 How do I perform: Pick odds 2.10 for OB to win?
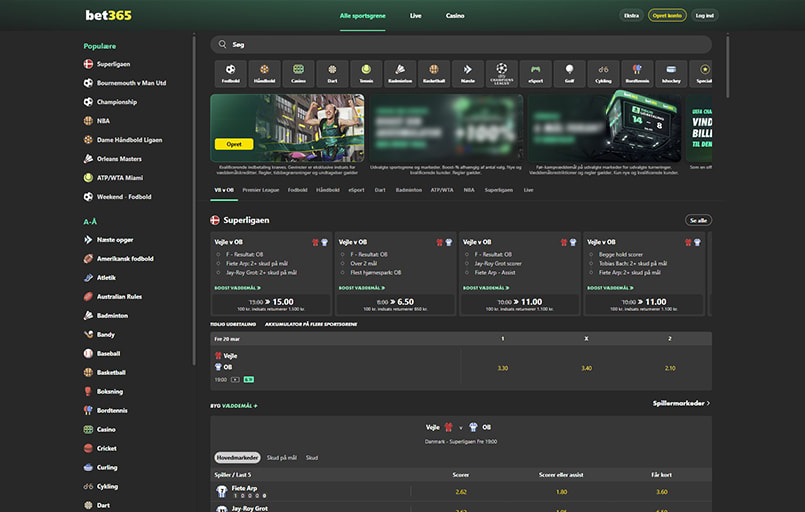[670, 369]
